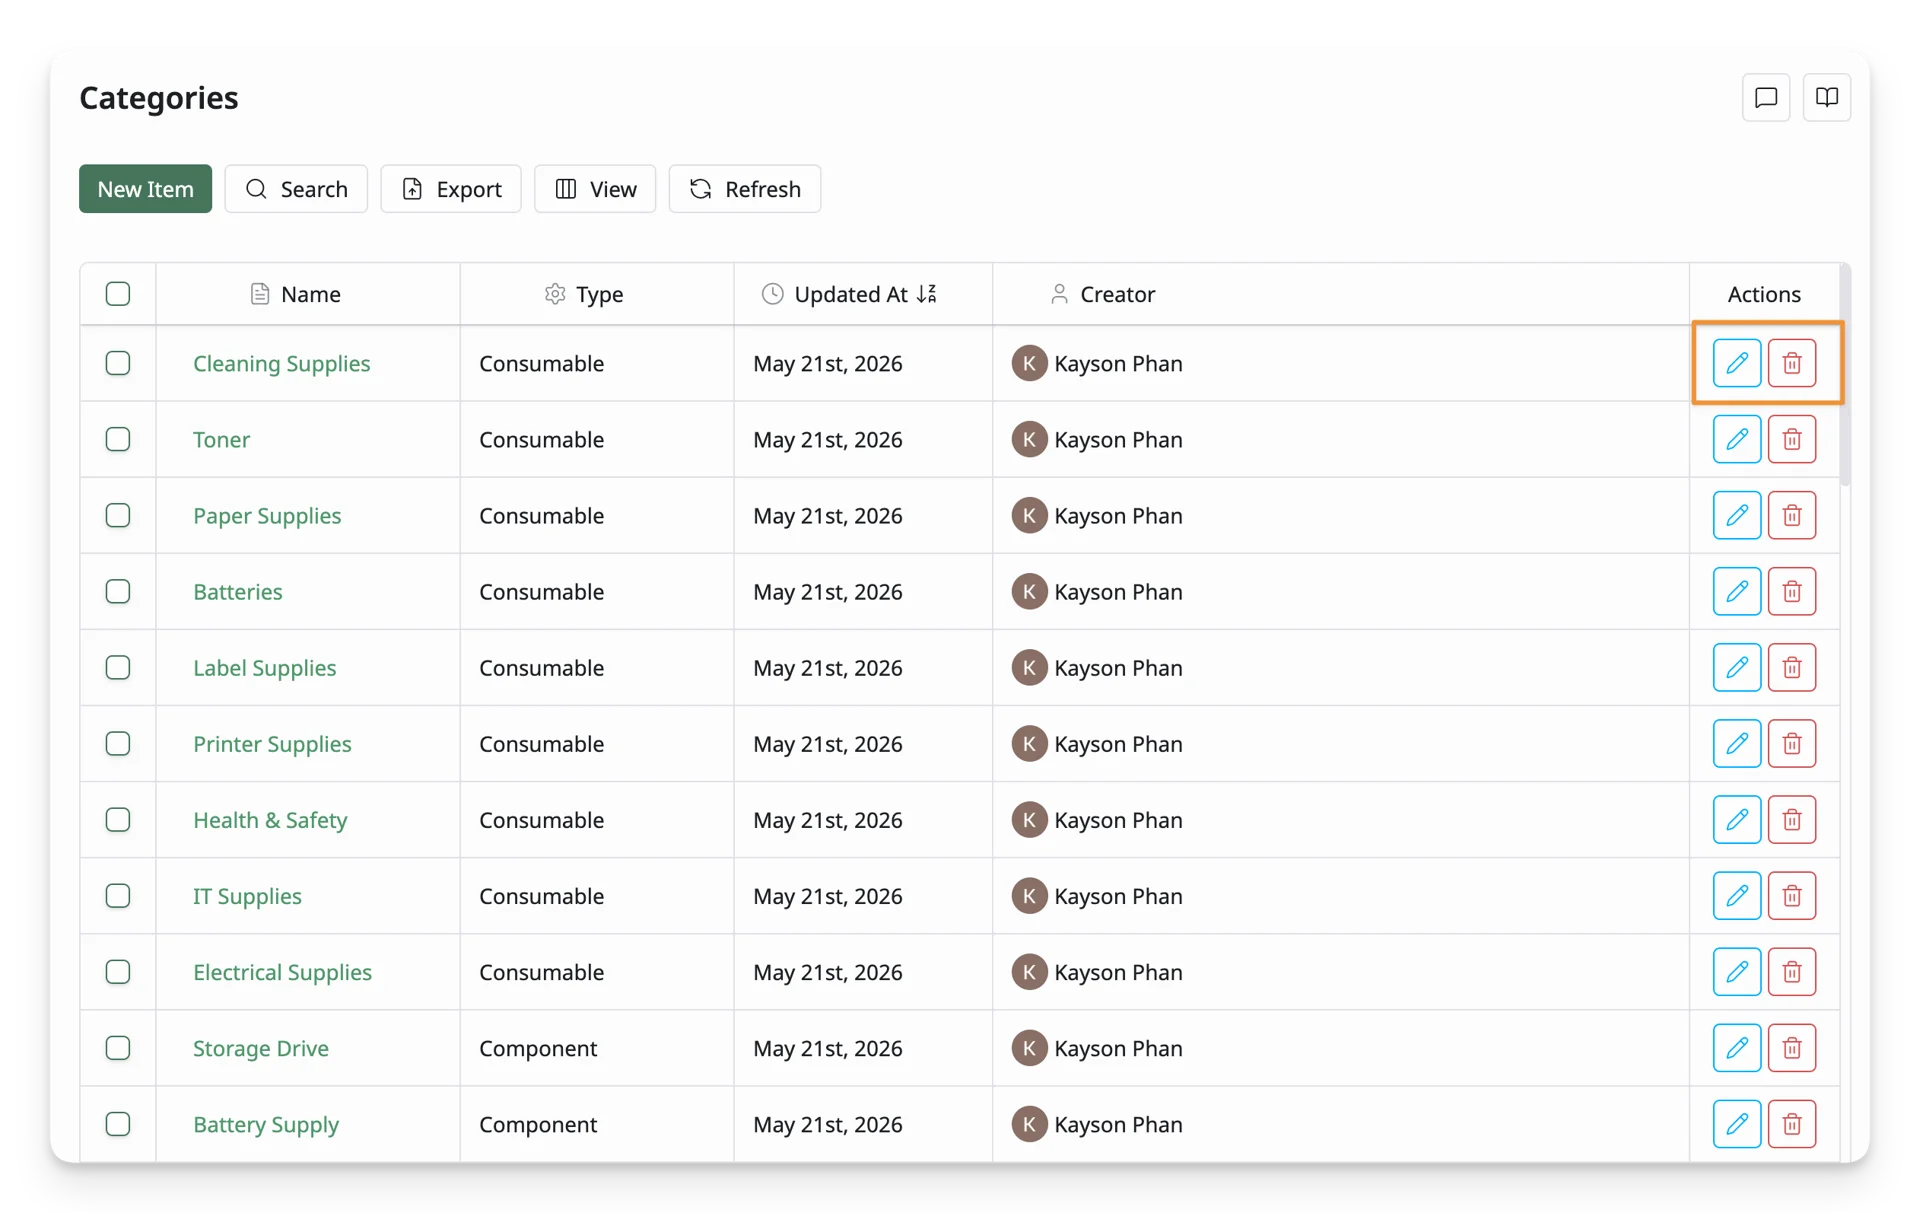The width and height of the screenshot is (1920, 1213).
Task: Check the Label Supplies row checkbox
Action: [x=118, y=667]
